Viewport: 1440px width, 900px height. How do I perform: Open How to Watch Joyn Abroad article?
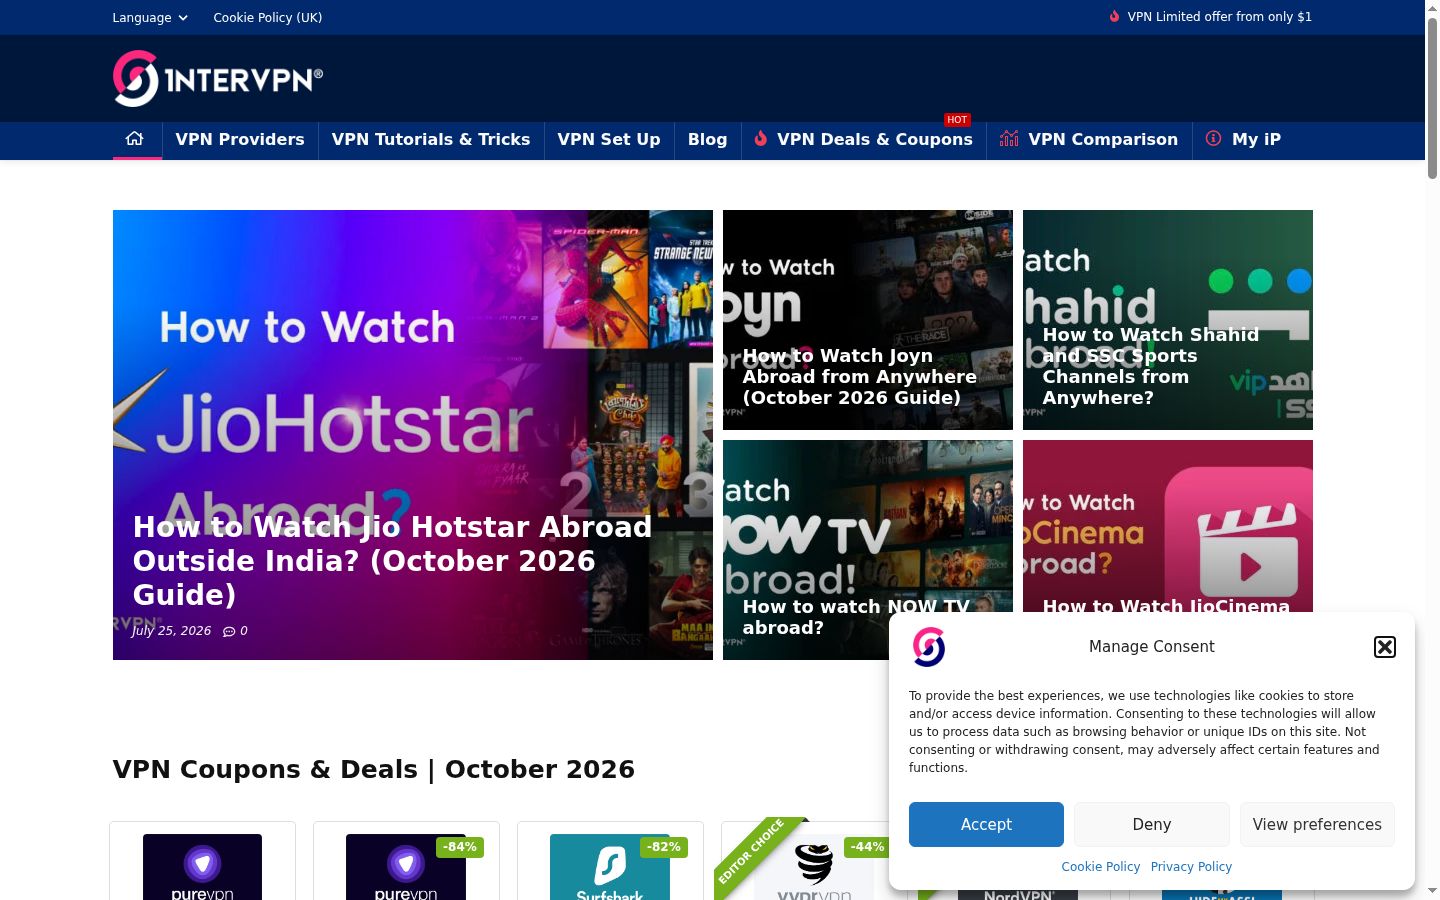(x=868, y=320)
